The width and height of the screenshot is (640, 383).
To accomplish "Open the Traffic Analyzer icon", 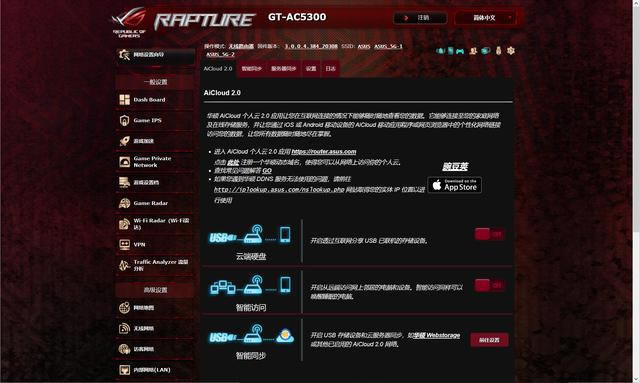I will (x=124, y=265).
